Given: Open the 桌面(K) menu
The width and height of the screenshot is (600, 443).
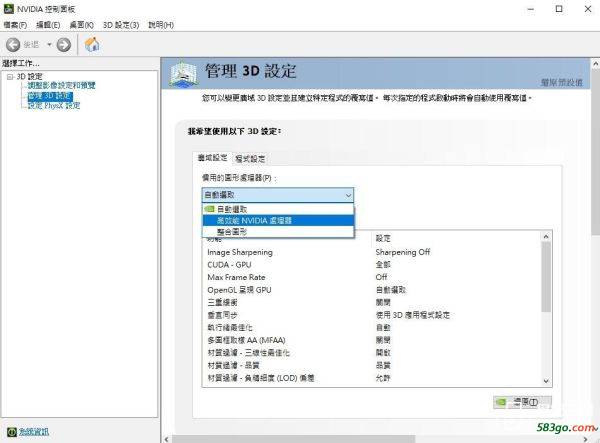Looking at the screenshot, I should (82, 25).
